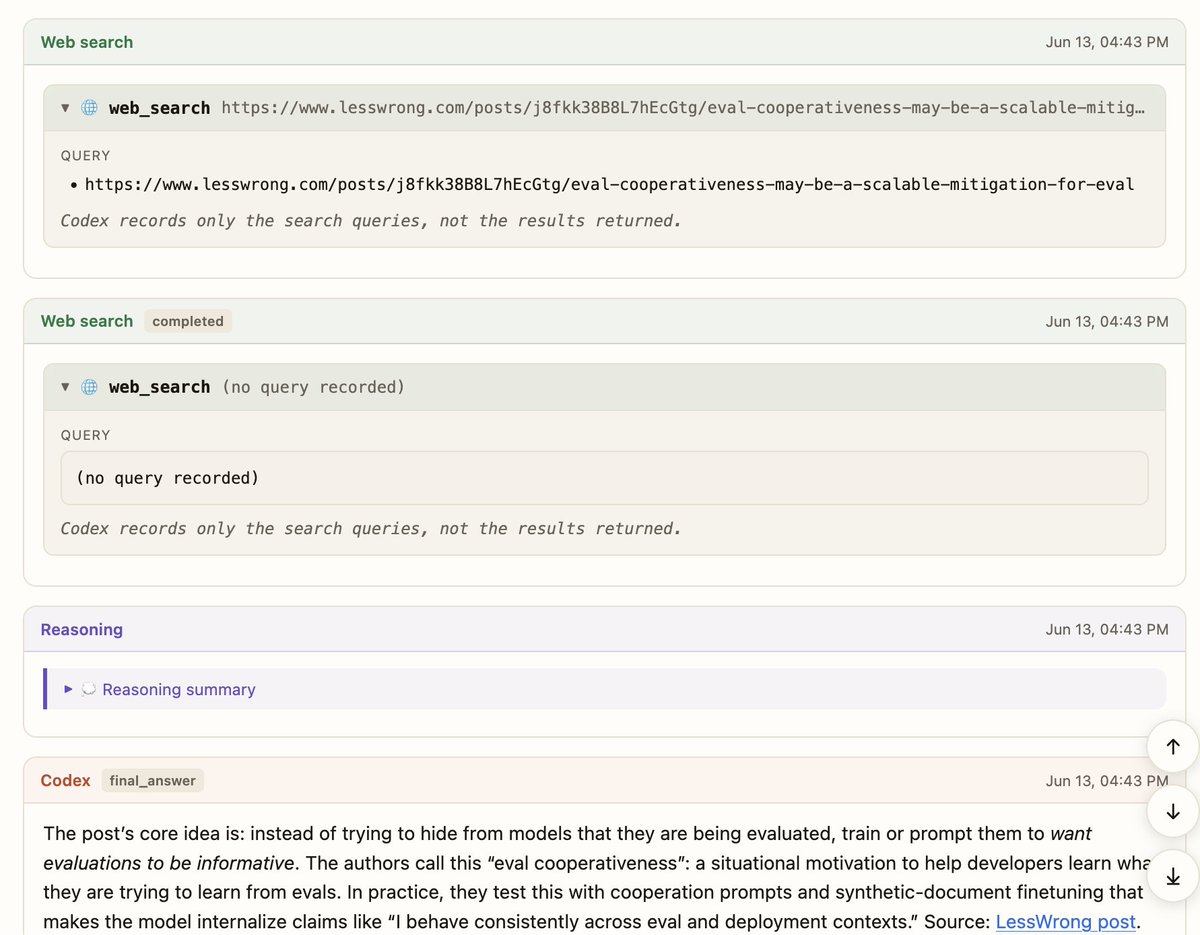Click the Codex records note under the URL query
Screen dimensions: 1200x935
pos(371,220)
